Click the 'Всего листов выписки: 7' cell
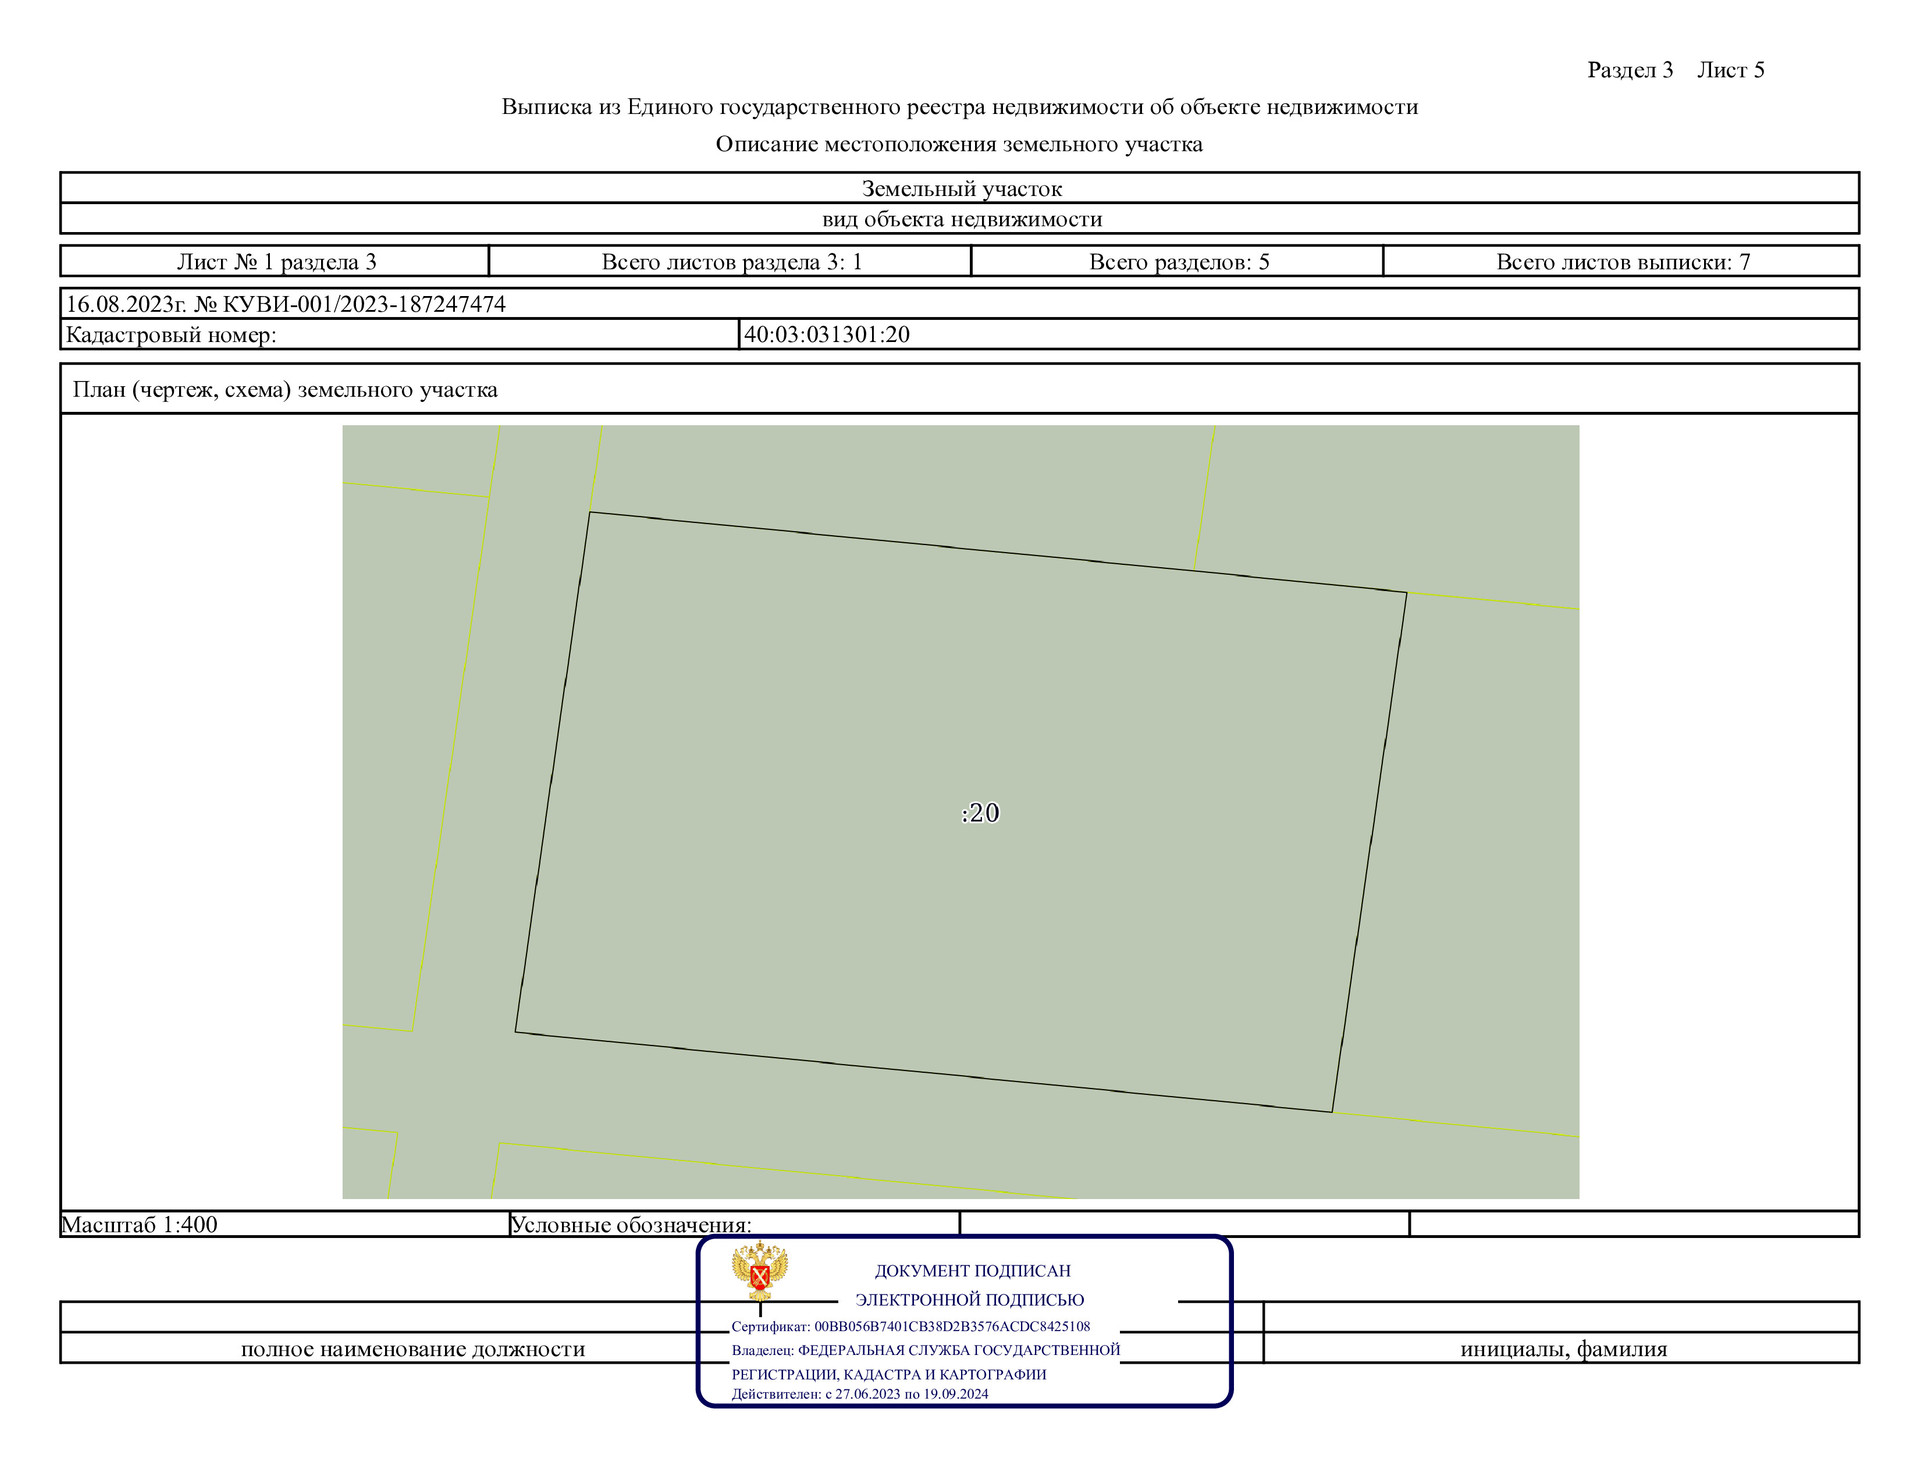This screenshot has width=1920, height=1484. [1622, 262]
